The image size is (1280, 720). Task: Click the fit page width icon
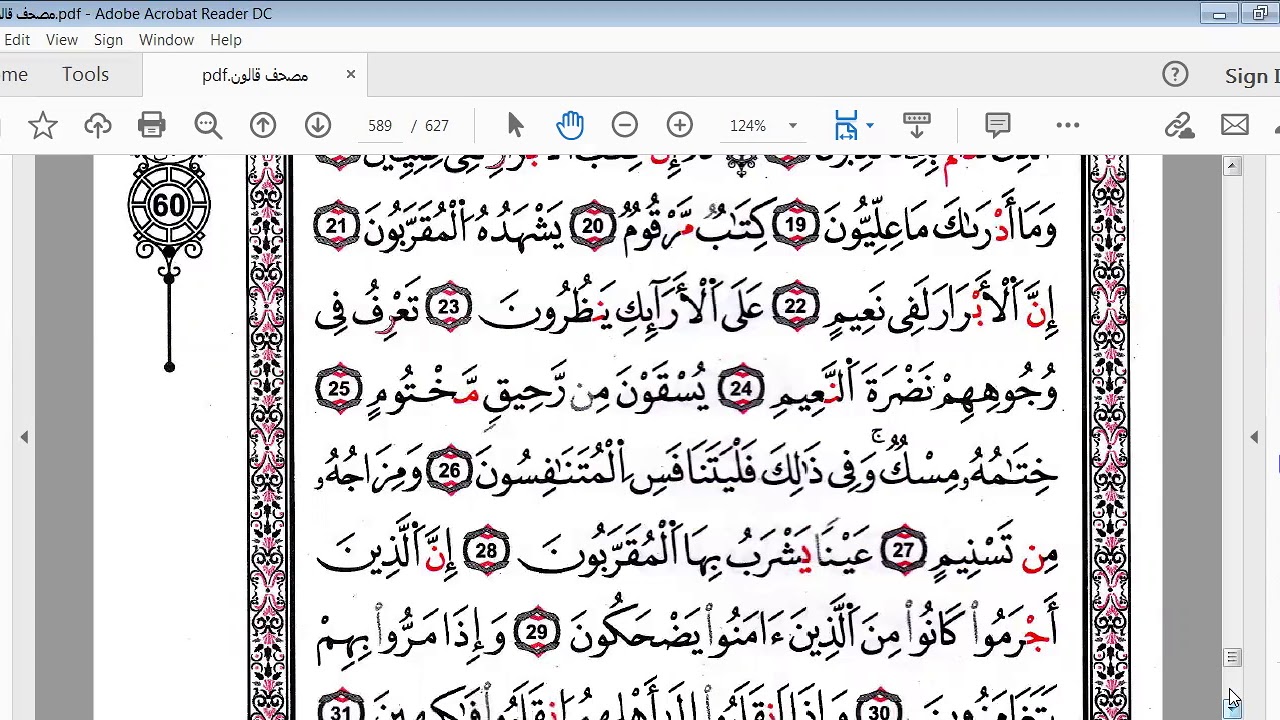pos(846,125)
